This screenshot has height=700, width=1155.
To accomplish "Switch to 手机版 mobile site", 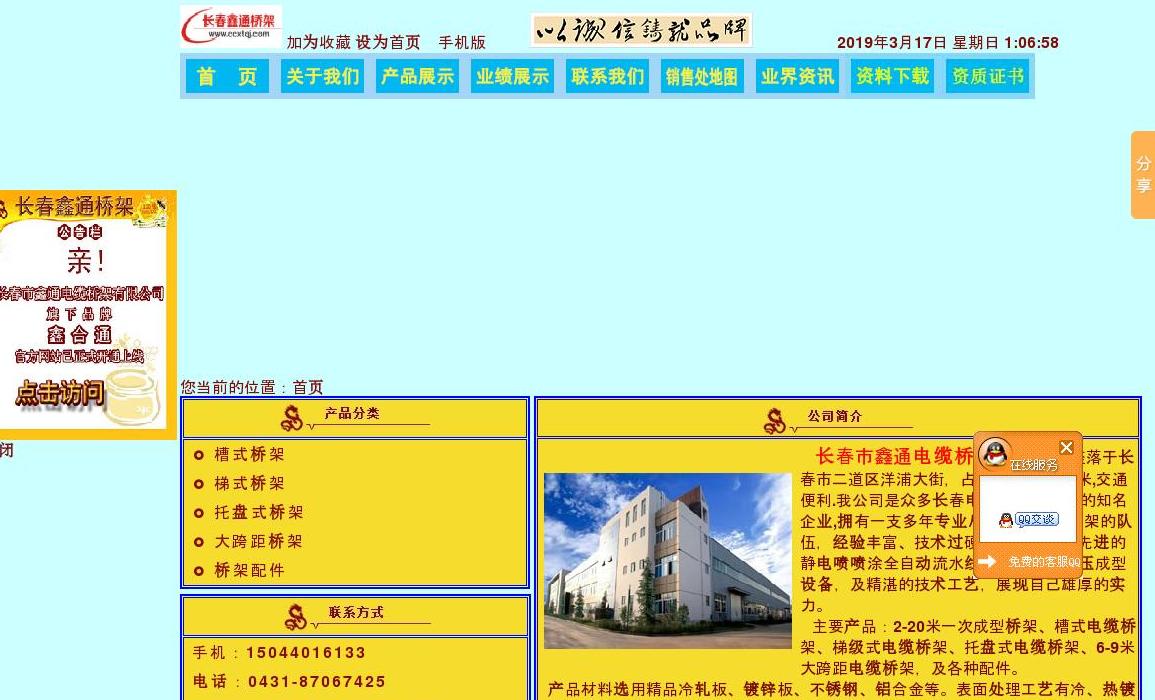I will coord(462,42).
